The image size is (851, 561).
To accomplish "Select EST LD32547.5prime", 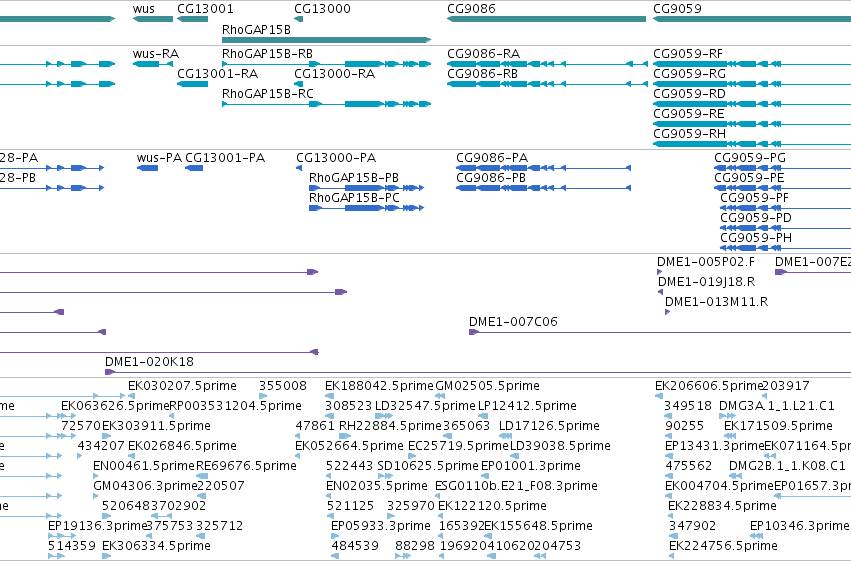I will click(425, 406).
